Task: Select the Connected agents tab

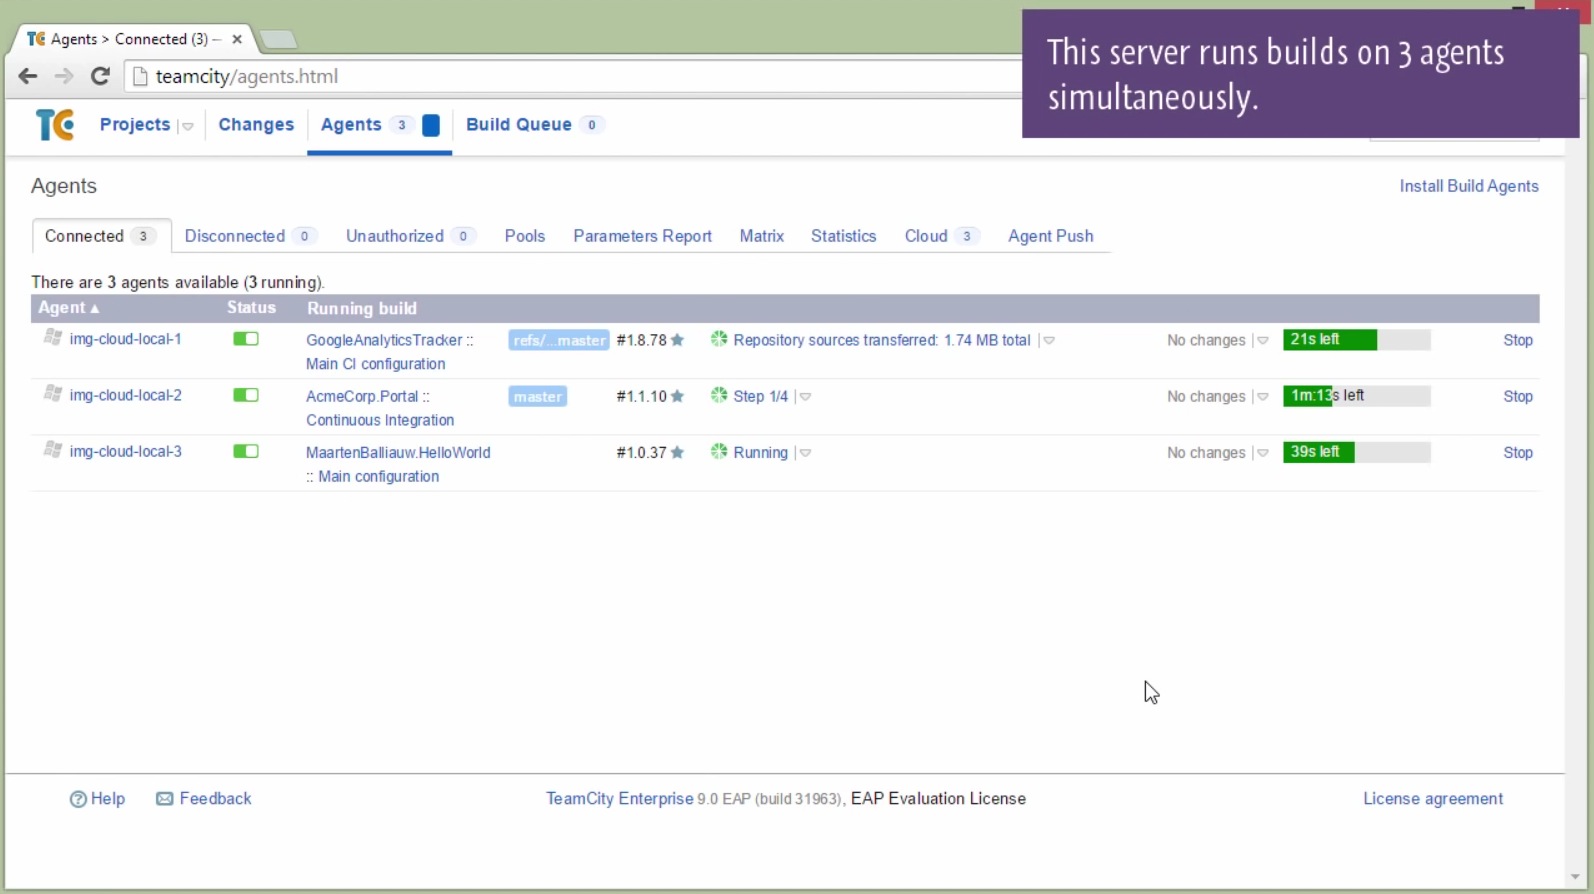Action: 101,236
